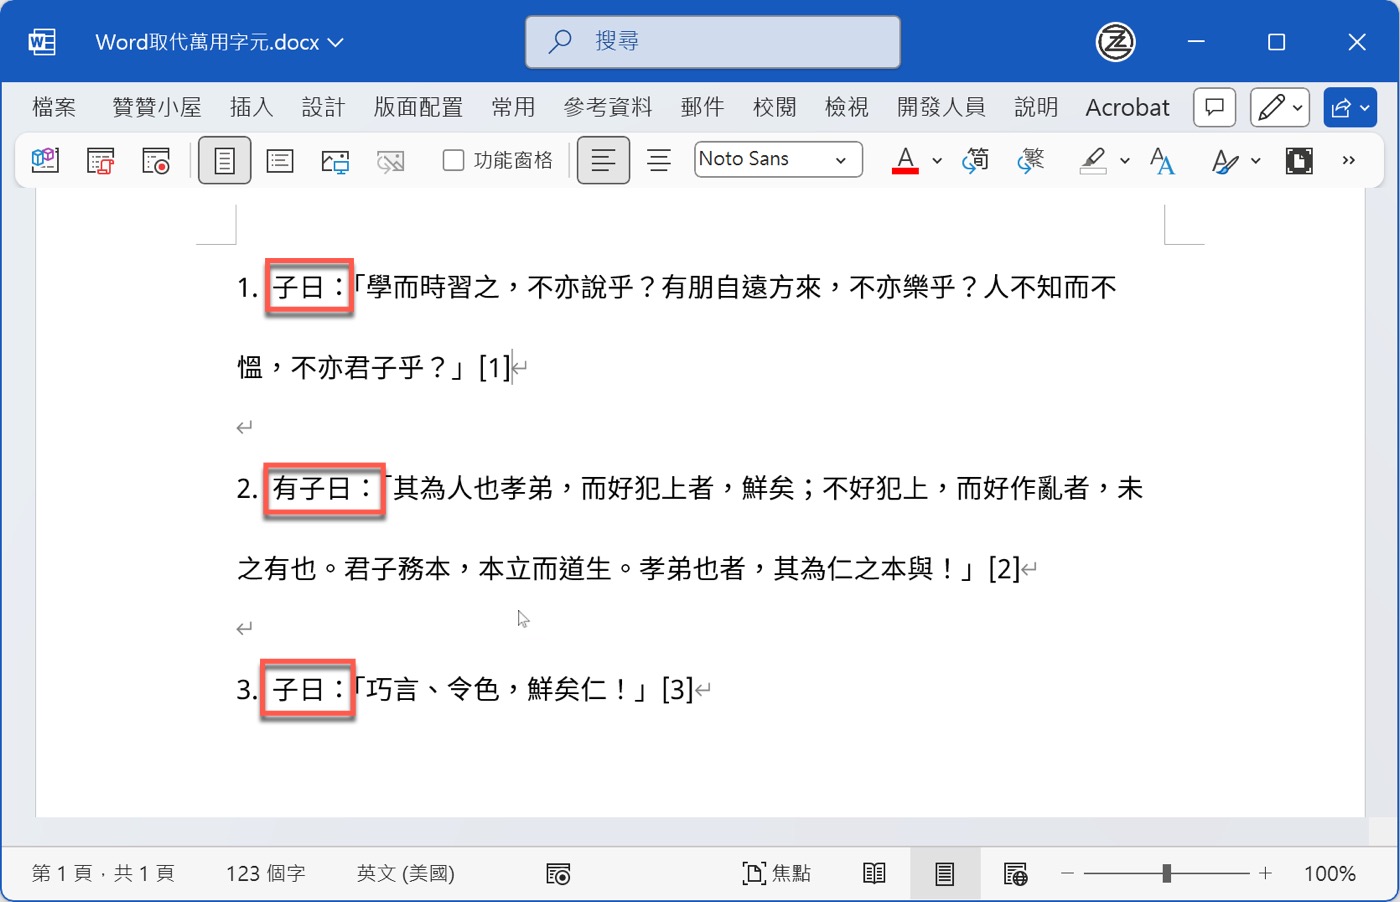Click the citation [1] in document
Image resolution: width=1400 pixels, height=902 pixels.
(495, 367)
